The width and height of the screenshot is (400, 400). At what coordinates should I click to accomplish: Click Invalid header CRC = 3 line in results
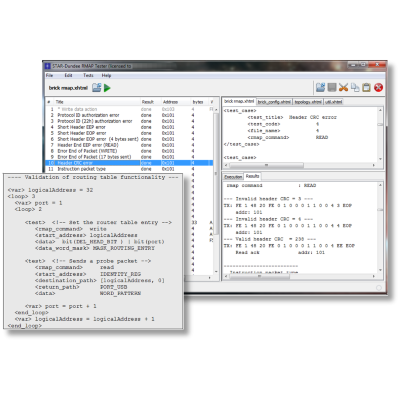pos(268,199)
